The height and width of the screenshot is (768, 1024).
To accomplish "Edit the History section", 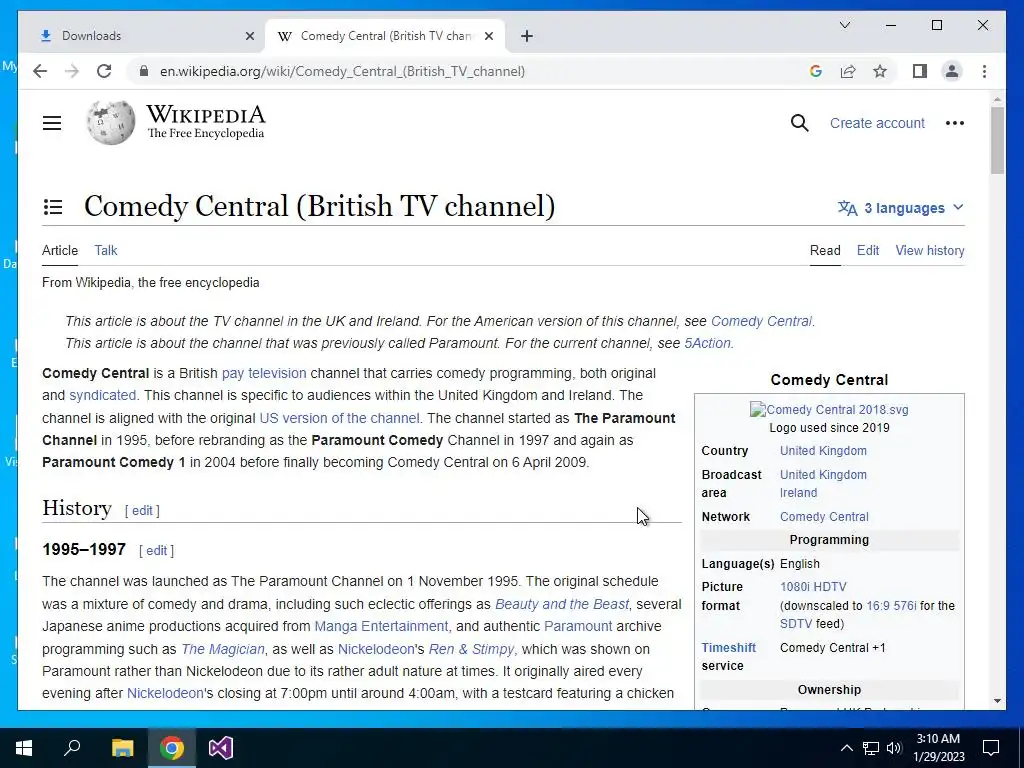I will [142, 511].
